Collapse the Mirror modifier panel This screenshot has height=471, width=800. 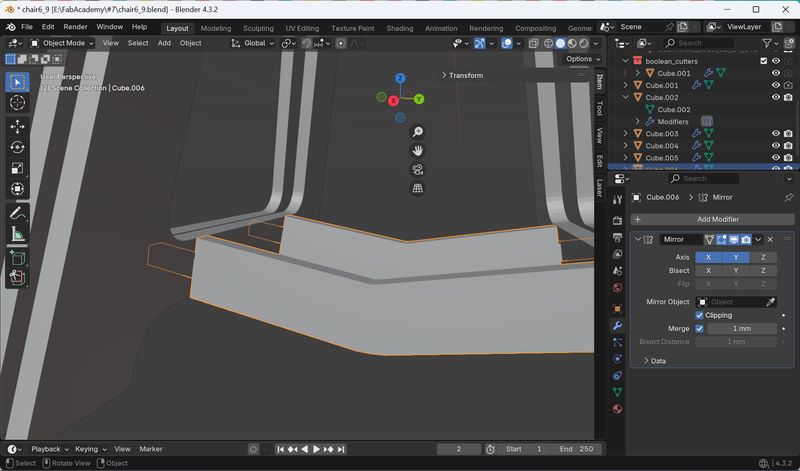pos(638,239)
